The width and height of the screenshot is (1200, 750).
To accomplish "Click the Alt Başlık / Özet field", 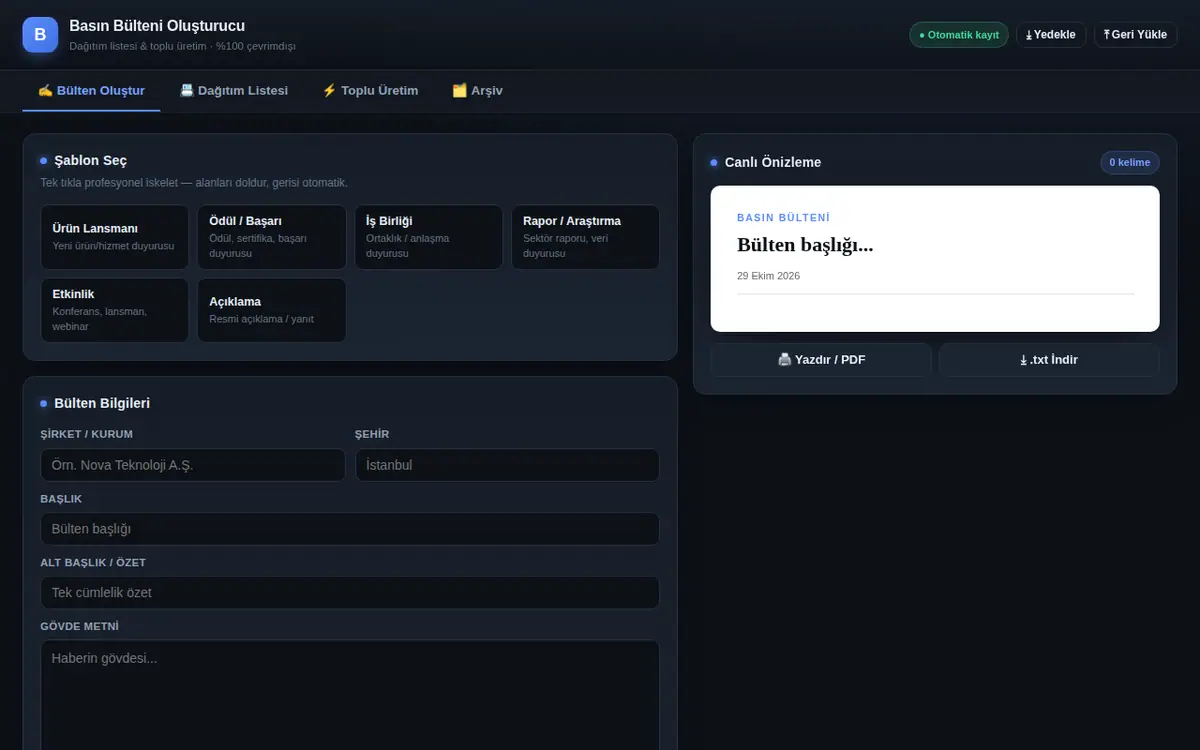I will coord(350,593).
